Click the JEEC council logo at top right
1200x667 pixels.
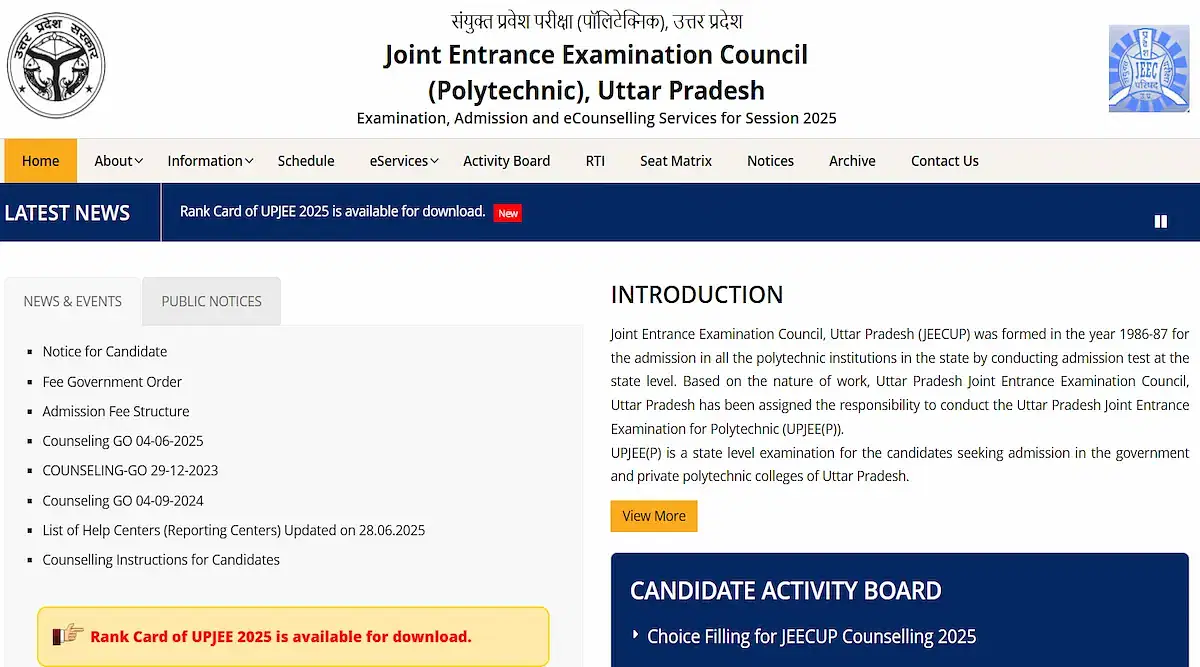pos(1148,68)
